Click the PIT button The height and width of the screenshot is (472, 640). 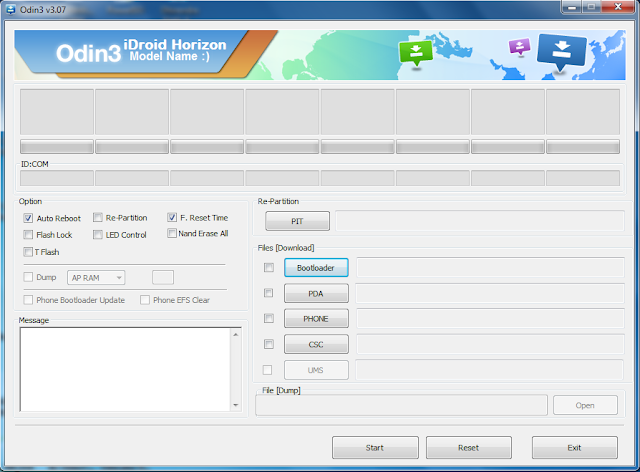298,221
